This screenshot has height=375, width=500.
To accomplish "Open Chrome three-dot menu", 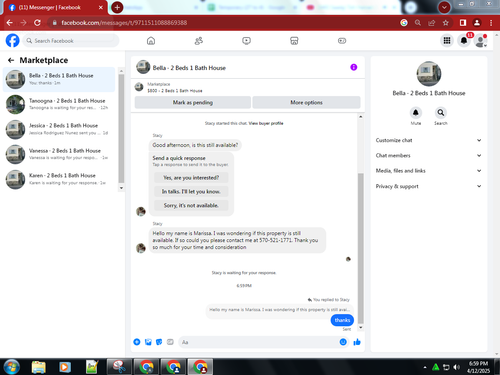I will [491, 23].
